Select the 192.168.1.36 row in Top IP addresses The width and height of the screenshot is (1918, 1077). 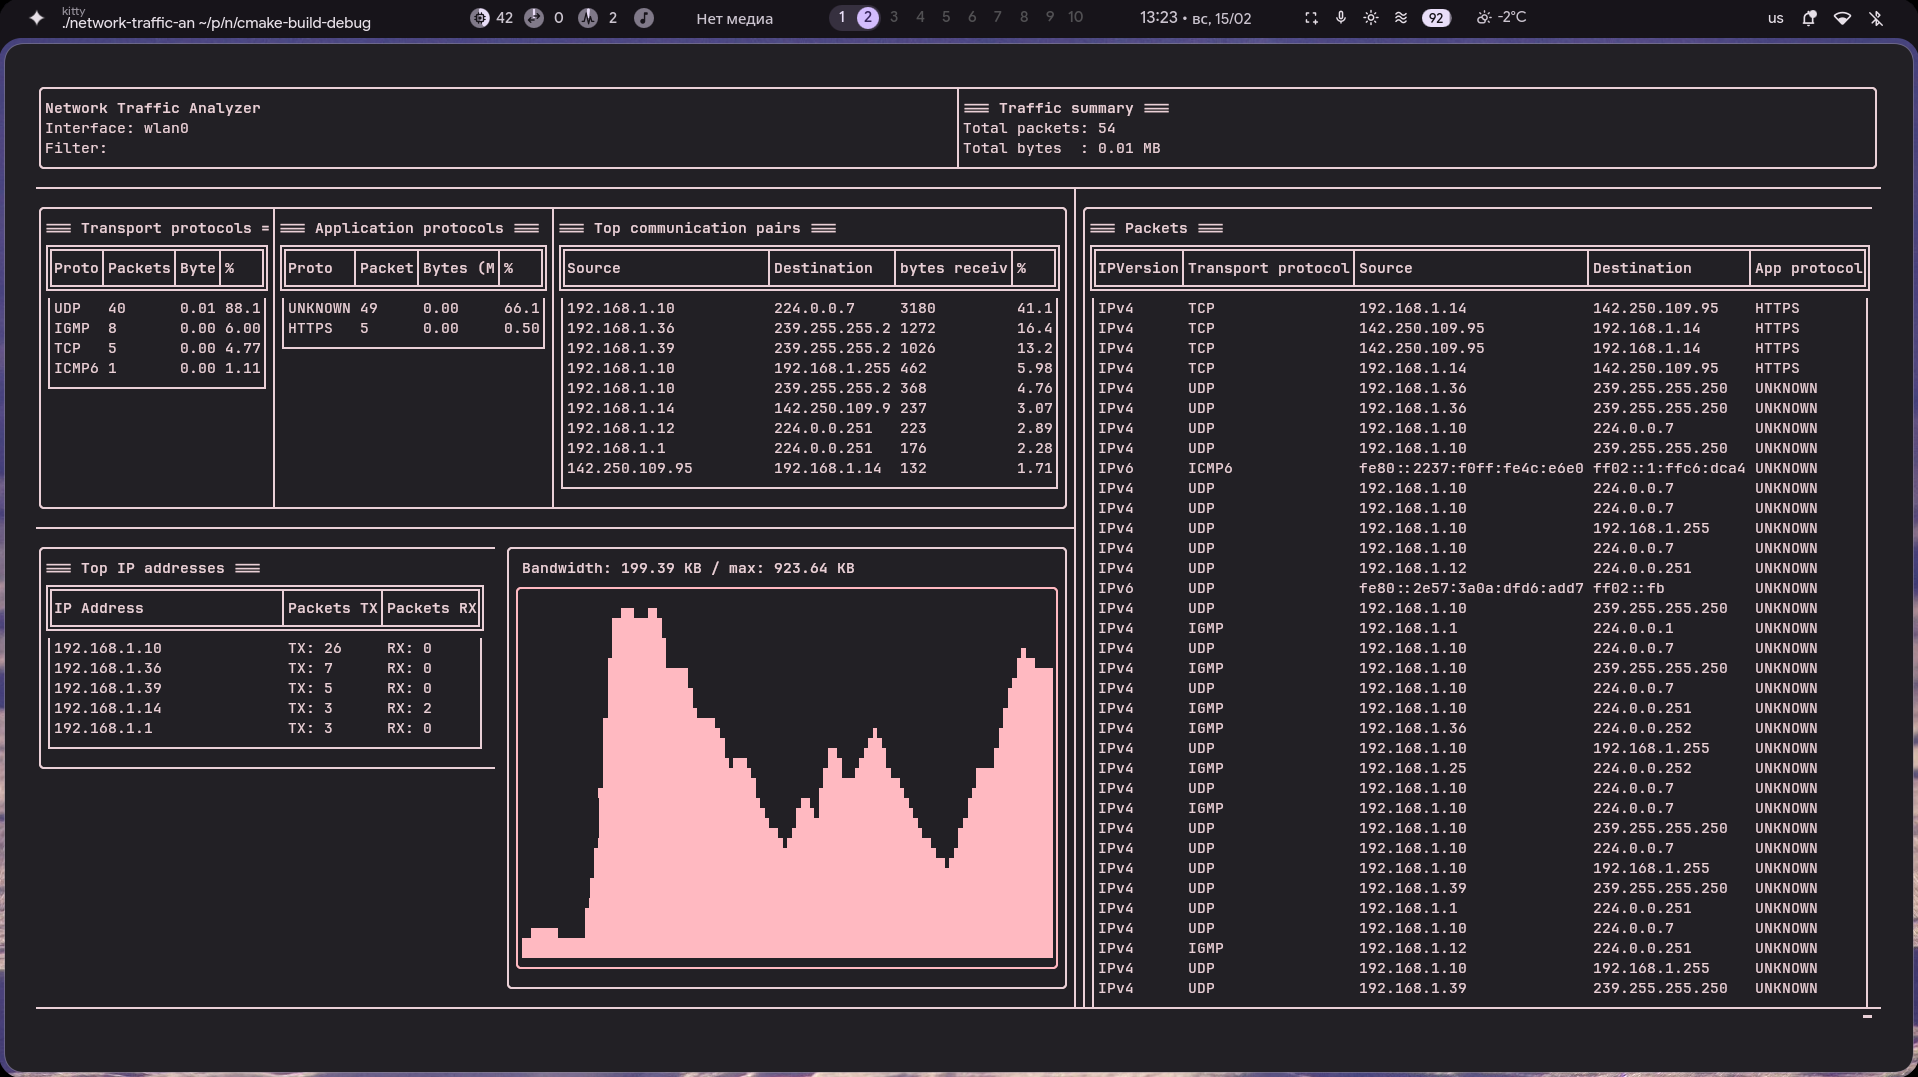click(x=265, y=668)
